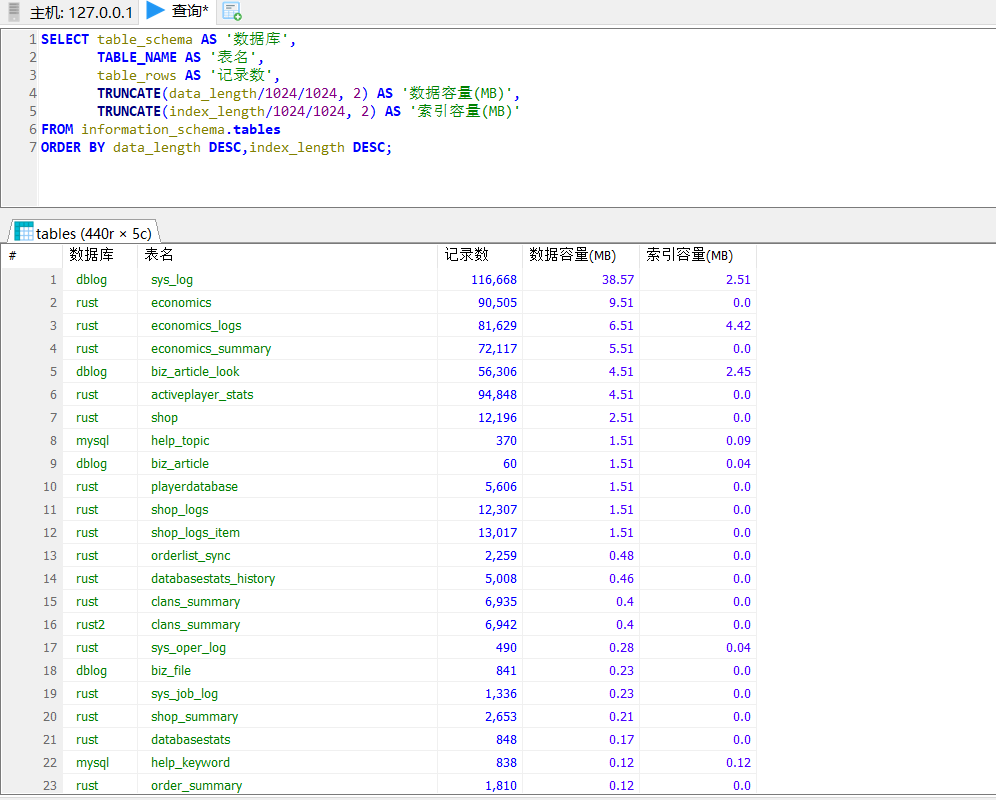Select the databasestats_history cell
This screenshot has height=800, width=996.
coord(287,578)
